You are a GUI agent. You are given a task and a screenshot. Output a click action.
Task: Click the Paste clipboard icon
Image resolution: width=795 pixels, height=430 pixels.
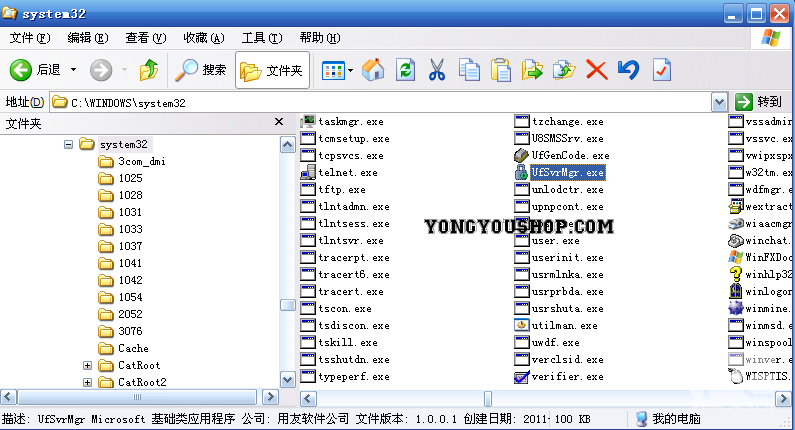coord(501,69)
